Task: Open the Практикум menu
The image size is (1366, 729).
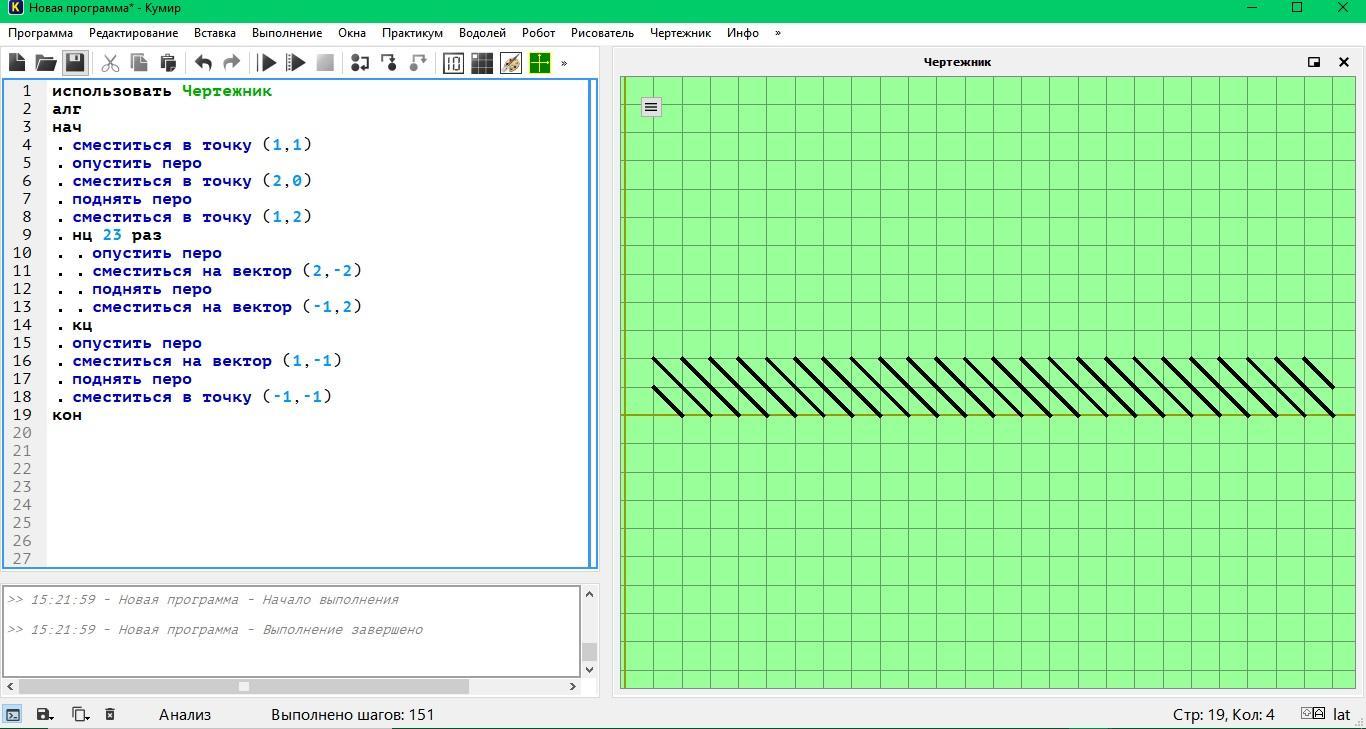Action: click(412, 33)
